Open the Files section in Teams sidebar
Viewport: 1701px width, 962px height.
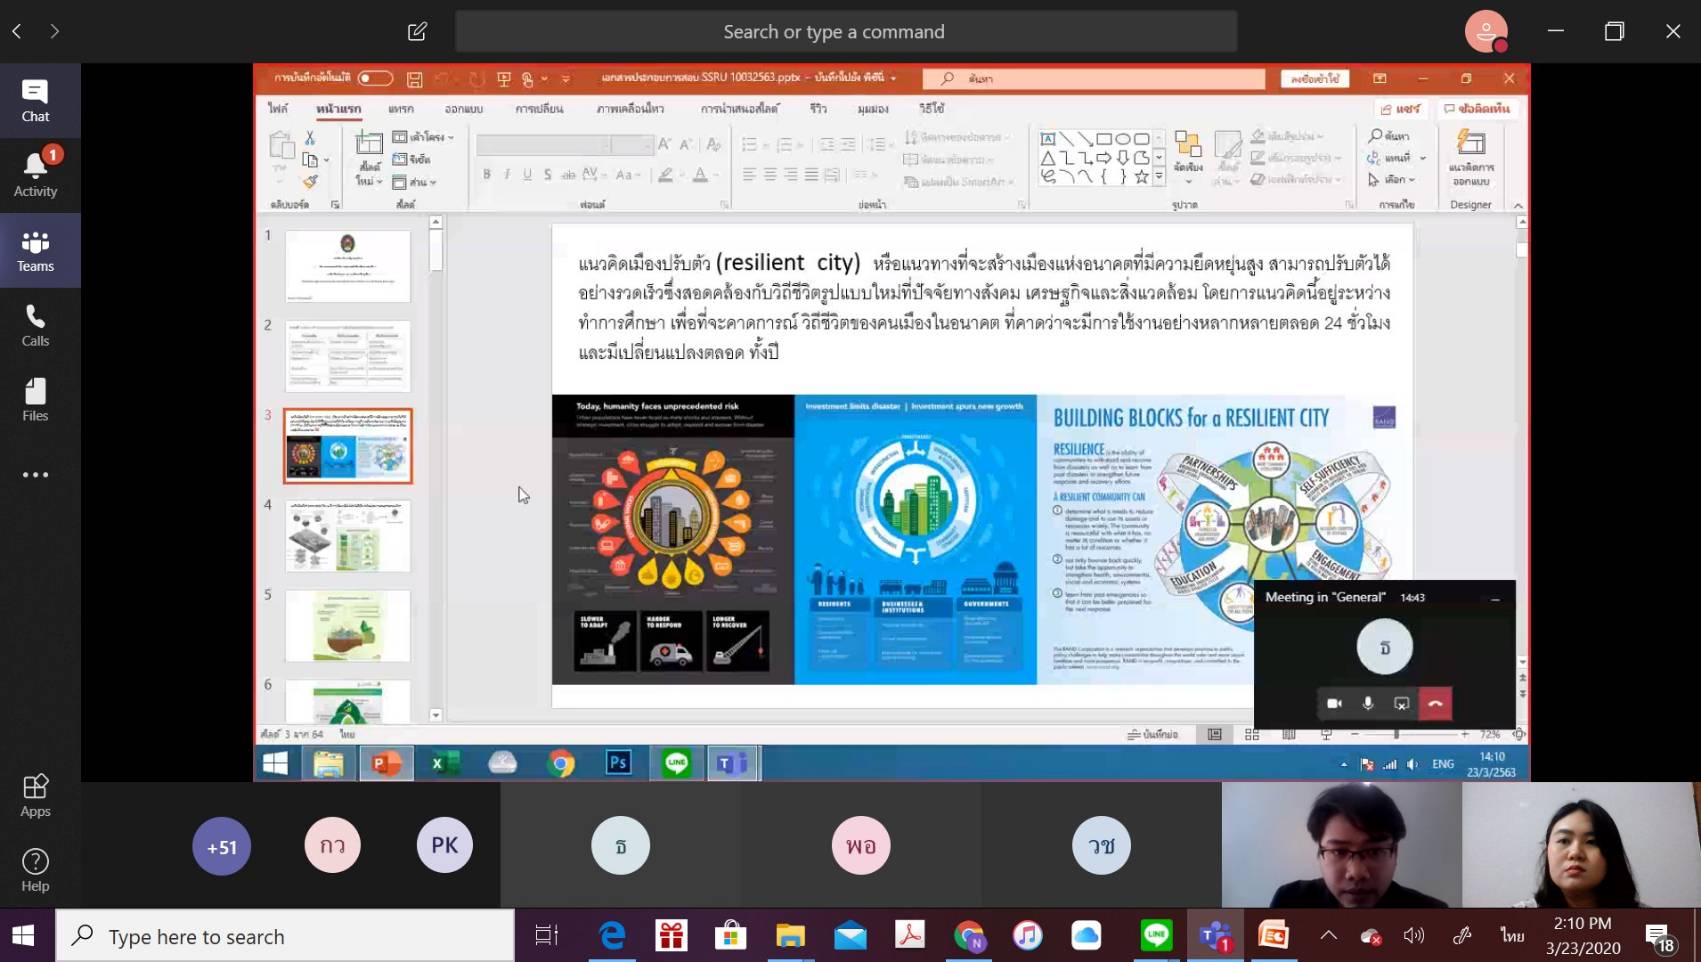35,400
